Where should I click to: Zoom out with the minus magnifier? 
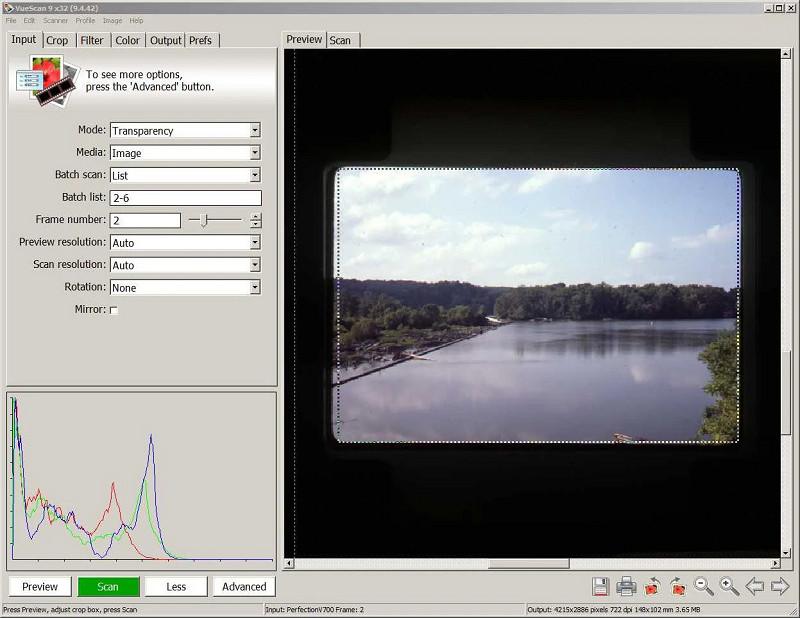[x=704, y=587]
